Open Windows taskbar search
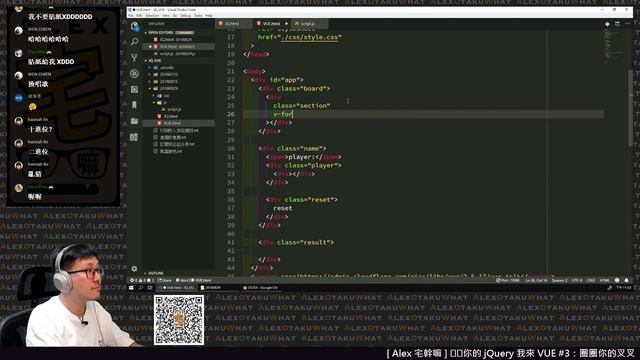The width and height of the screenshot is (640, 360). pos(140,288)
